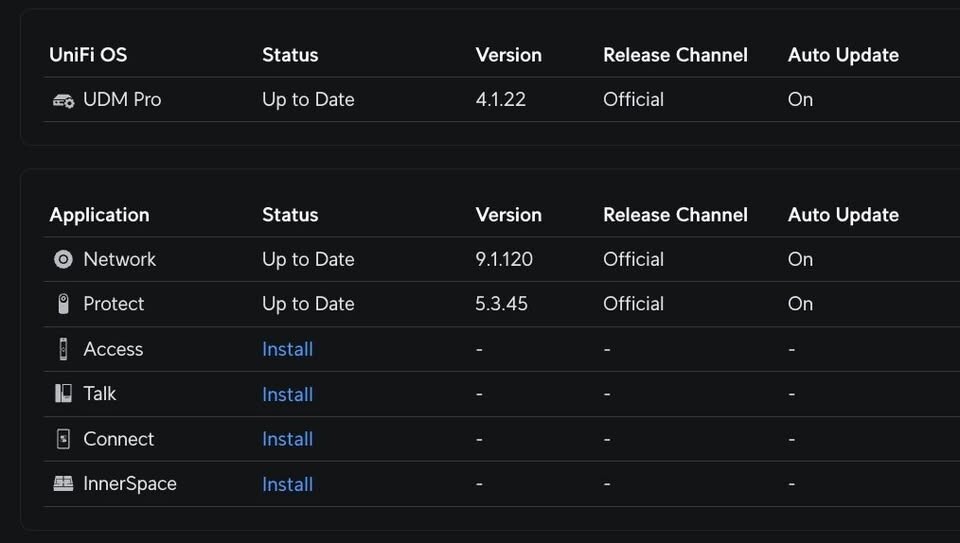Install the Connect application

pos(287,439)
